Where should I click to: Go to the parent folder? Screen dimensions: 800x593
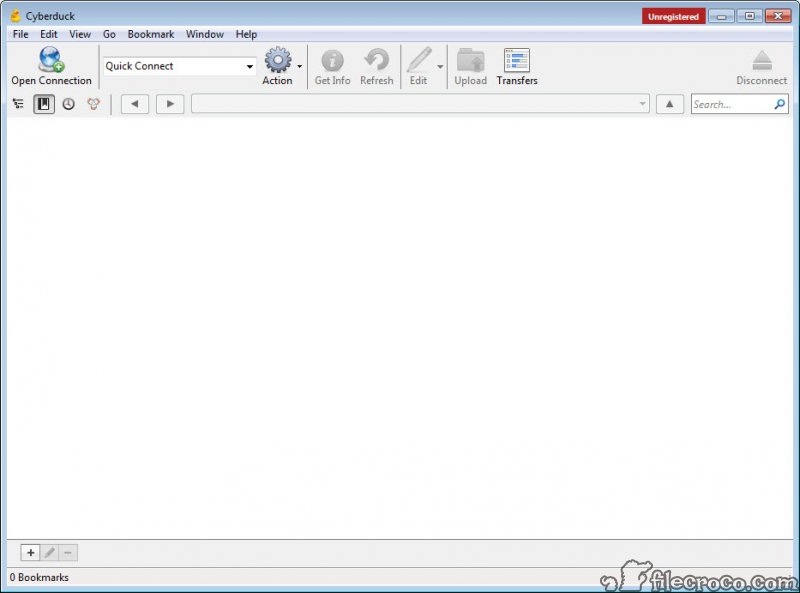(669, 104)
